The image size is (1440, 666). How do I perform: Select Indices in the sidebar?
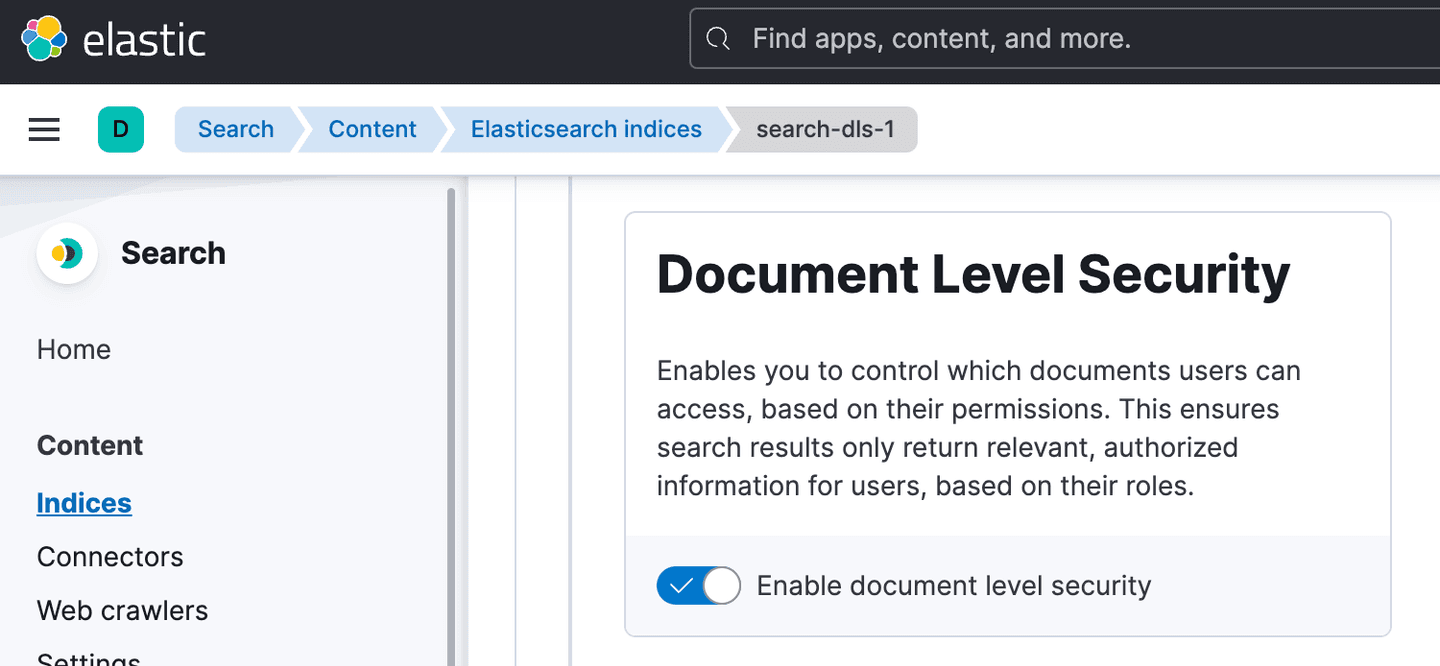click(x=84, y=503)
